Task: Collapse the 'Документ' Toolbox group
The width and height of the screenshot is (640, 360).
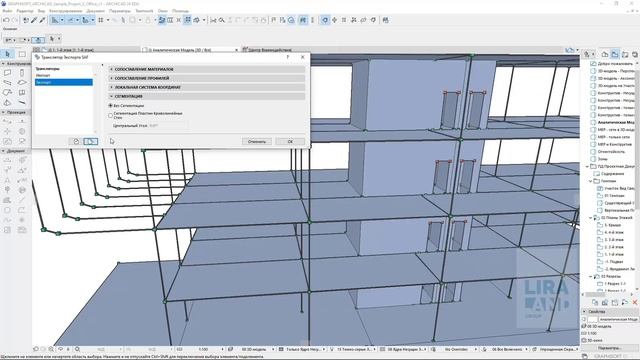Action: 3,151
